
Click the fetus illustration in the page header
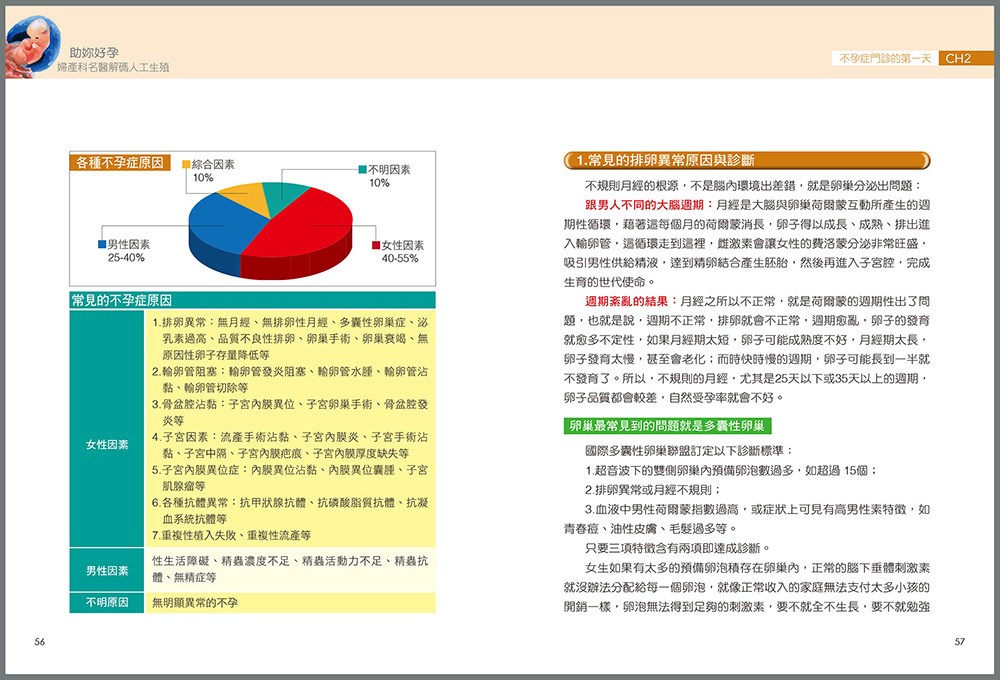[x=33, y=47]
